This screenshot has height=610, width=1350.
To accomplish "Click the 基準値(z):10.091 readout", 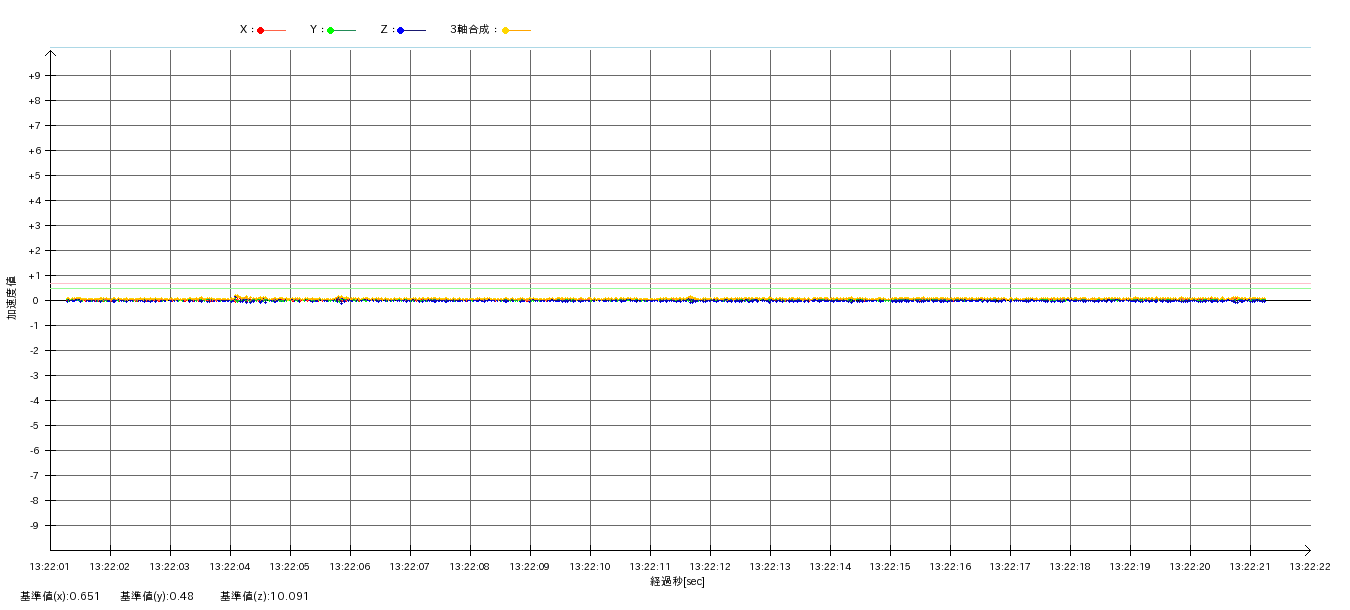I will coord(265,596).
